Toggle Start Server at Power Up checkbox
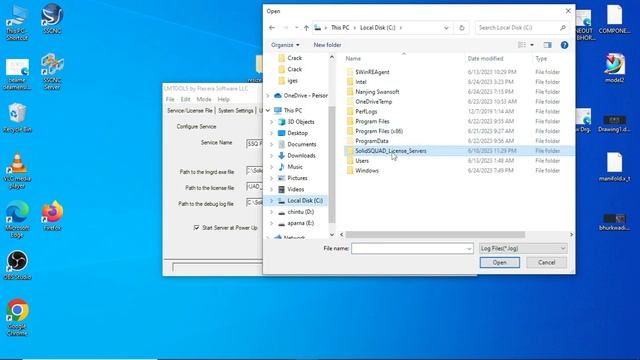Screen dimensions: 640x360 (x=196, y=227)
